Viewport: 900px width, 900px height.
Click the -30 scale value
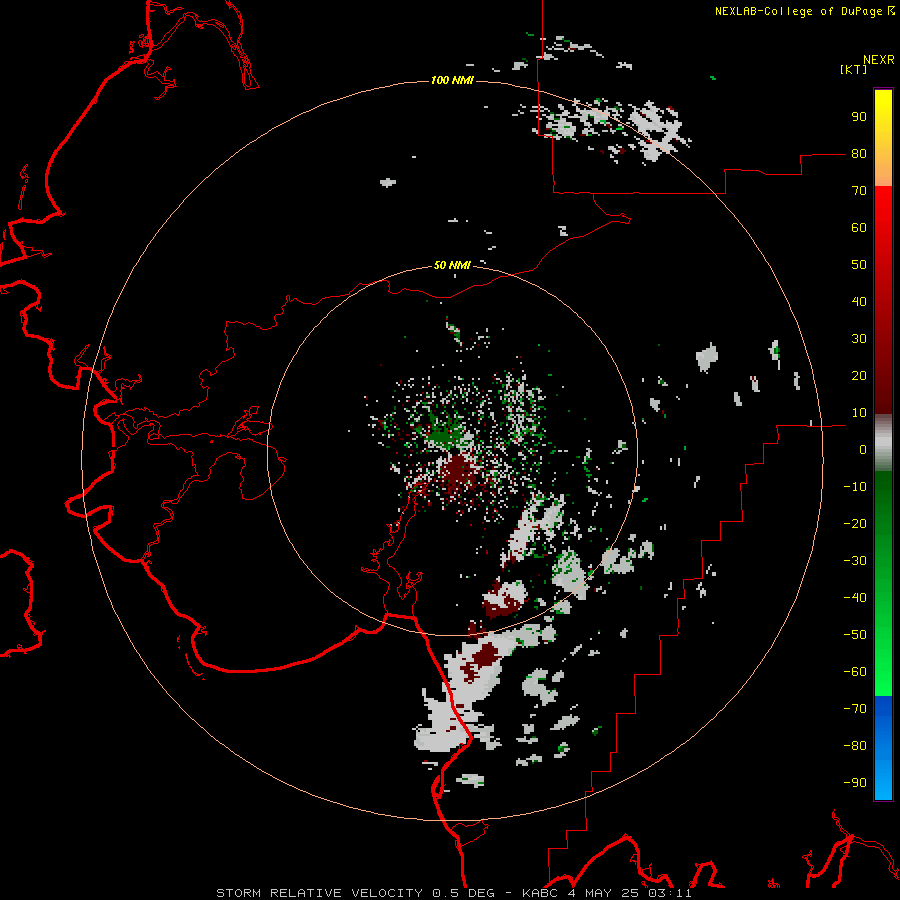click(855, 561)
